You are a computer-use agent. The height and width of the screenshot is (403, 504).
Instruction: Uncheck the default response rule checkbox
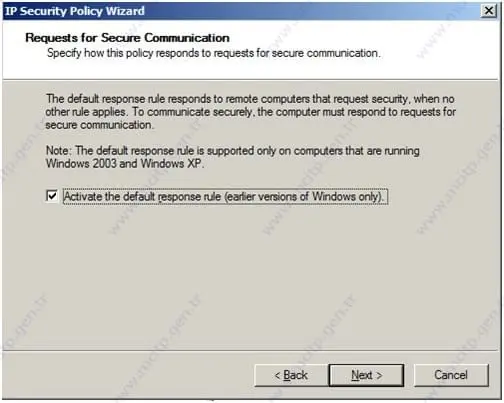[52, 196]
